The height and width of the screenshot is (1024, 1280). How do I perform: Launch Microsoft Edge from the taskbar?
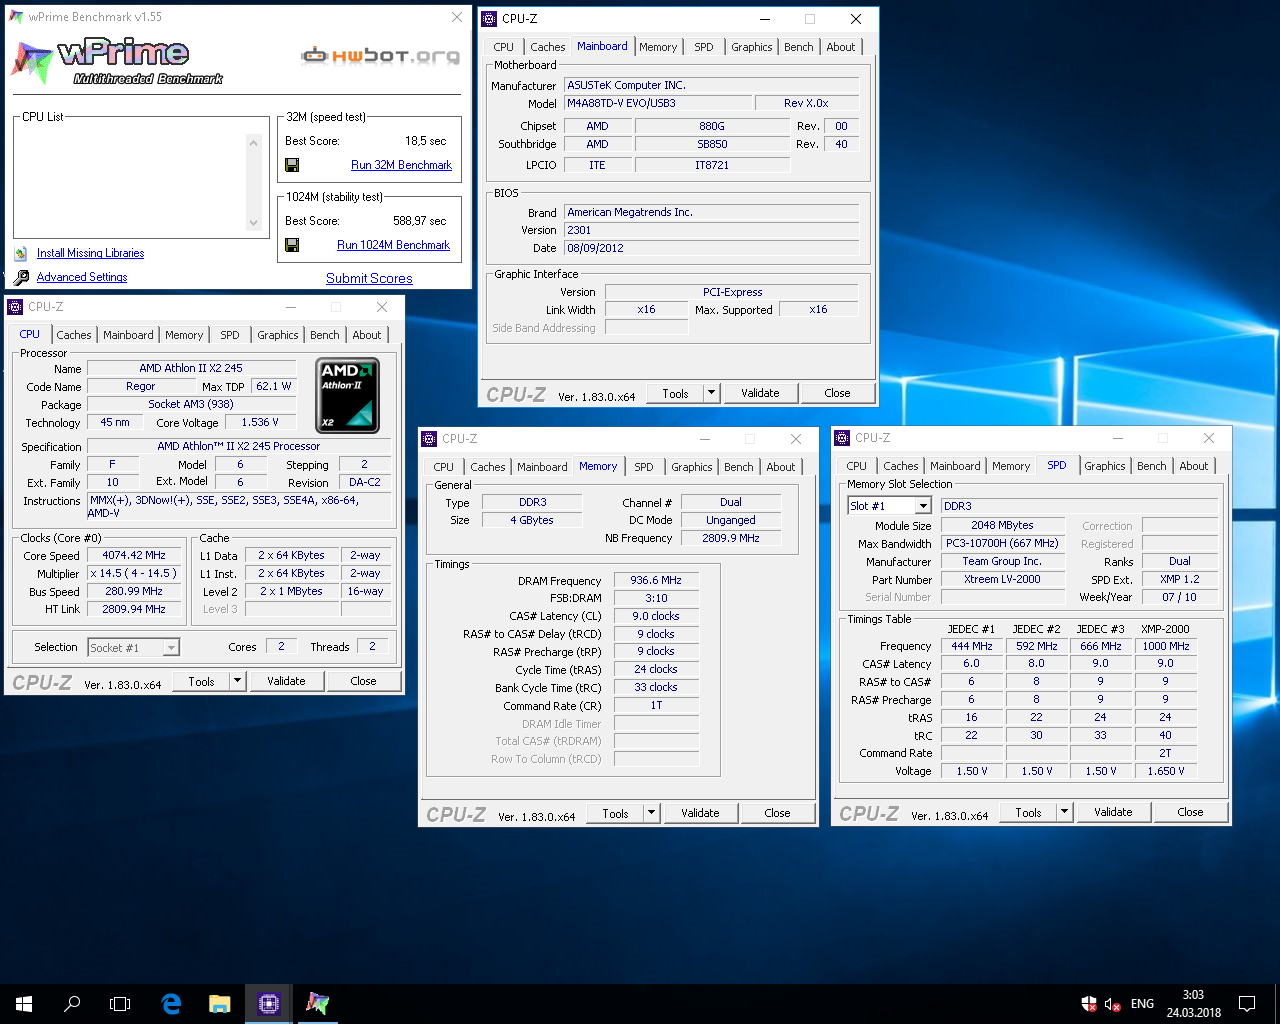pos(171,1003)
